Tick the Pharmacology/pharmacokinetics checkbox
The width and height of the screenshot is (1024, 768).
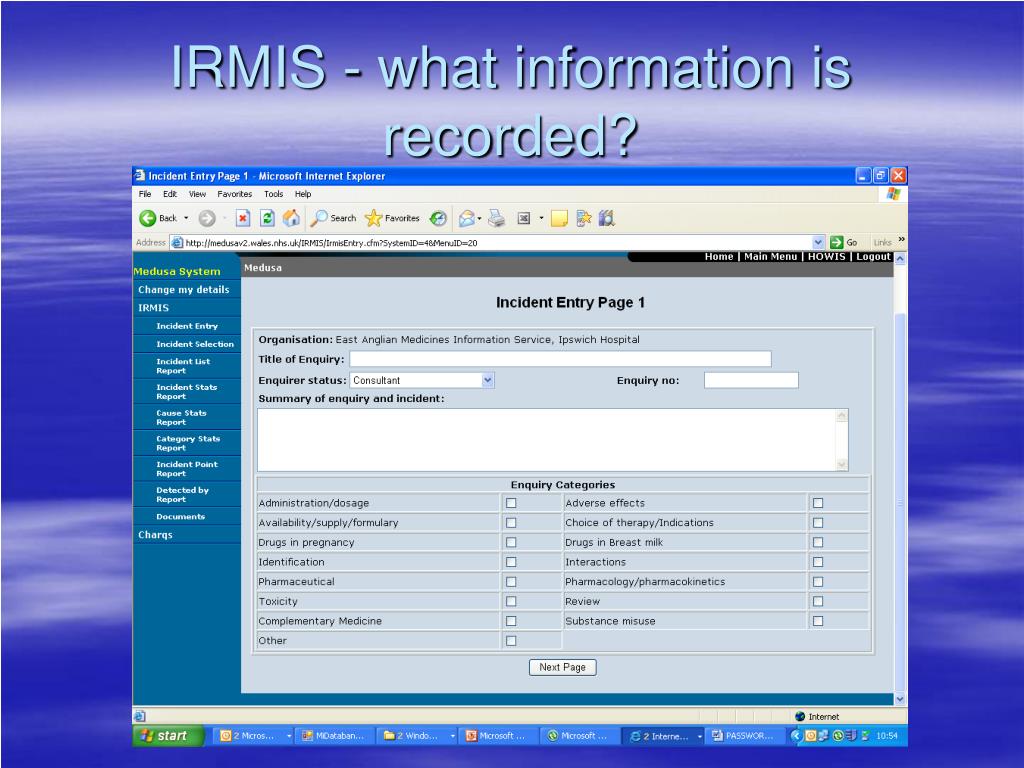coord(818,581)
